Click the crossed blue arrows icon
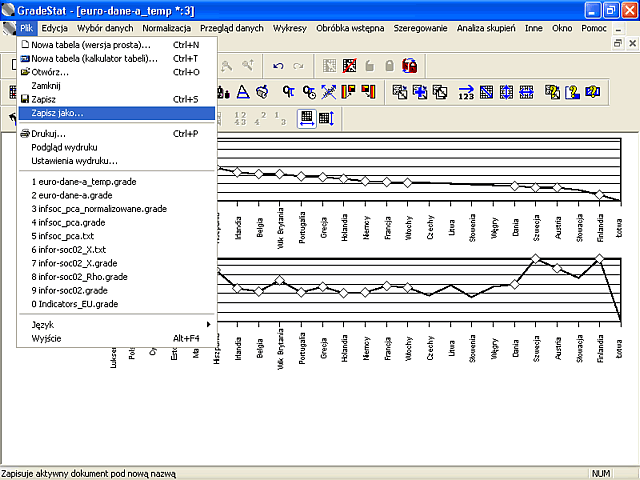Image resolution: width=640 pixels, height=480 pixels. [x=329, y=92]
